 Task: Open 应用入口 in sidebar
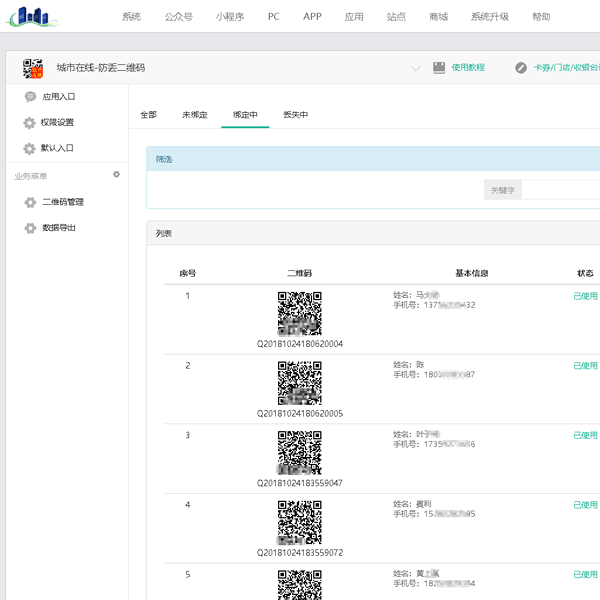[59, 97]
